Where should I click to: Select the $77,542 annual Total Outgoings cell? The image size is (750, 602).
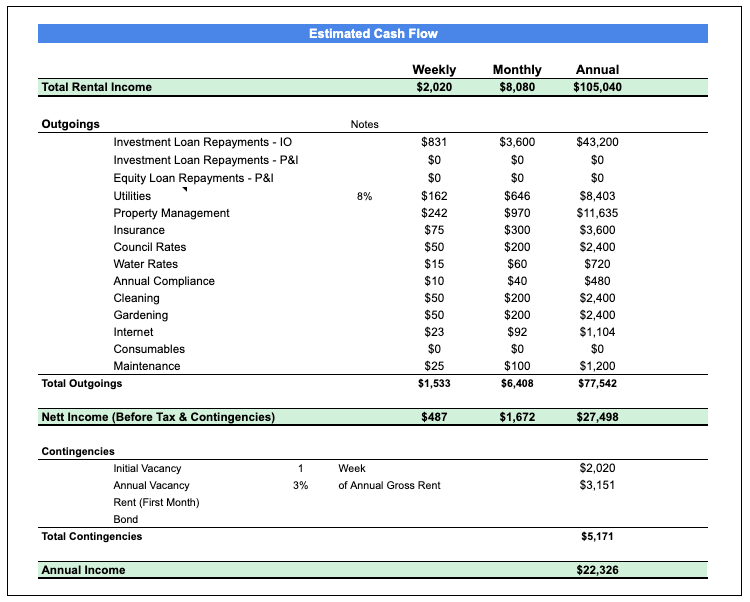597,383
